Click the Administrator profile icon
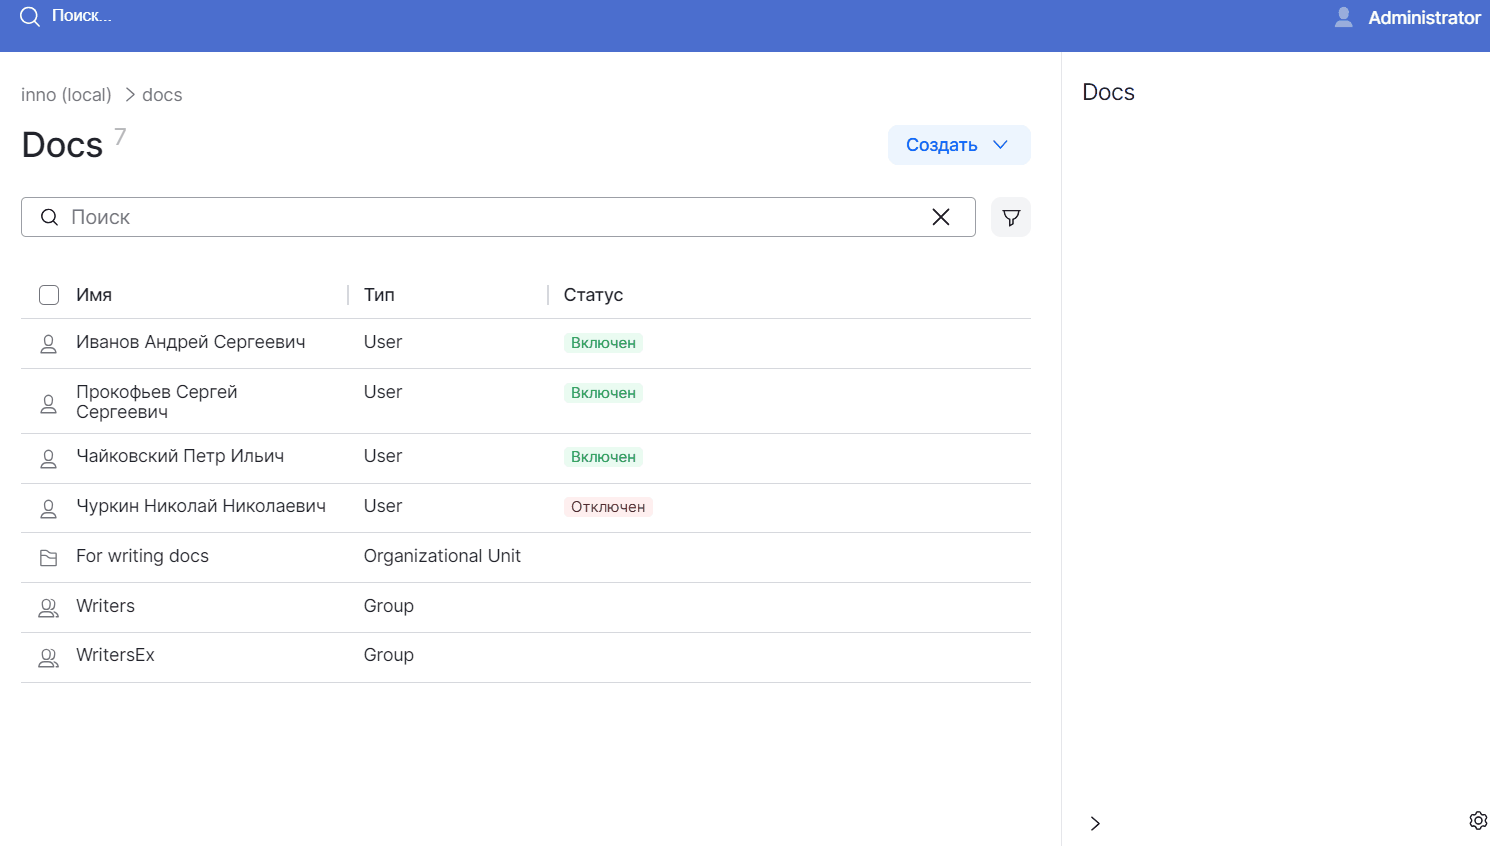The width and height of the screenshot is (1490, 846). (x=1343, y=16)
